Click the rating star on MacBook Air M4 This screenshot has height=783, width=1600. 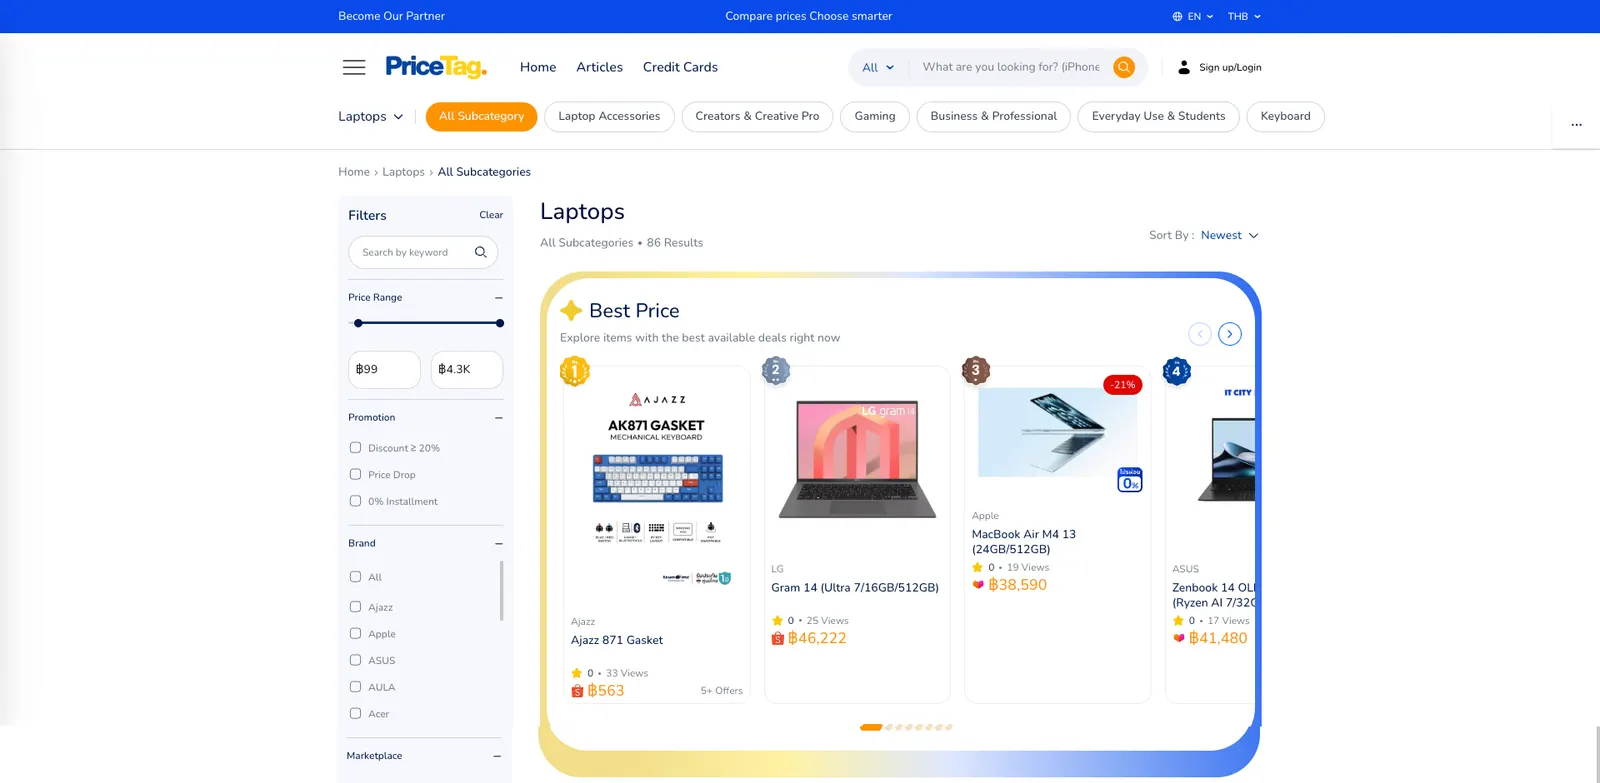click(978, 567)
